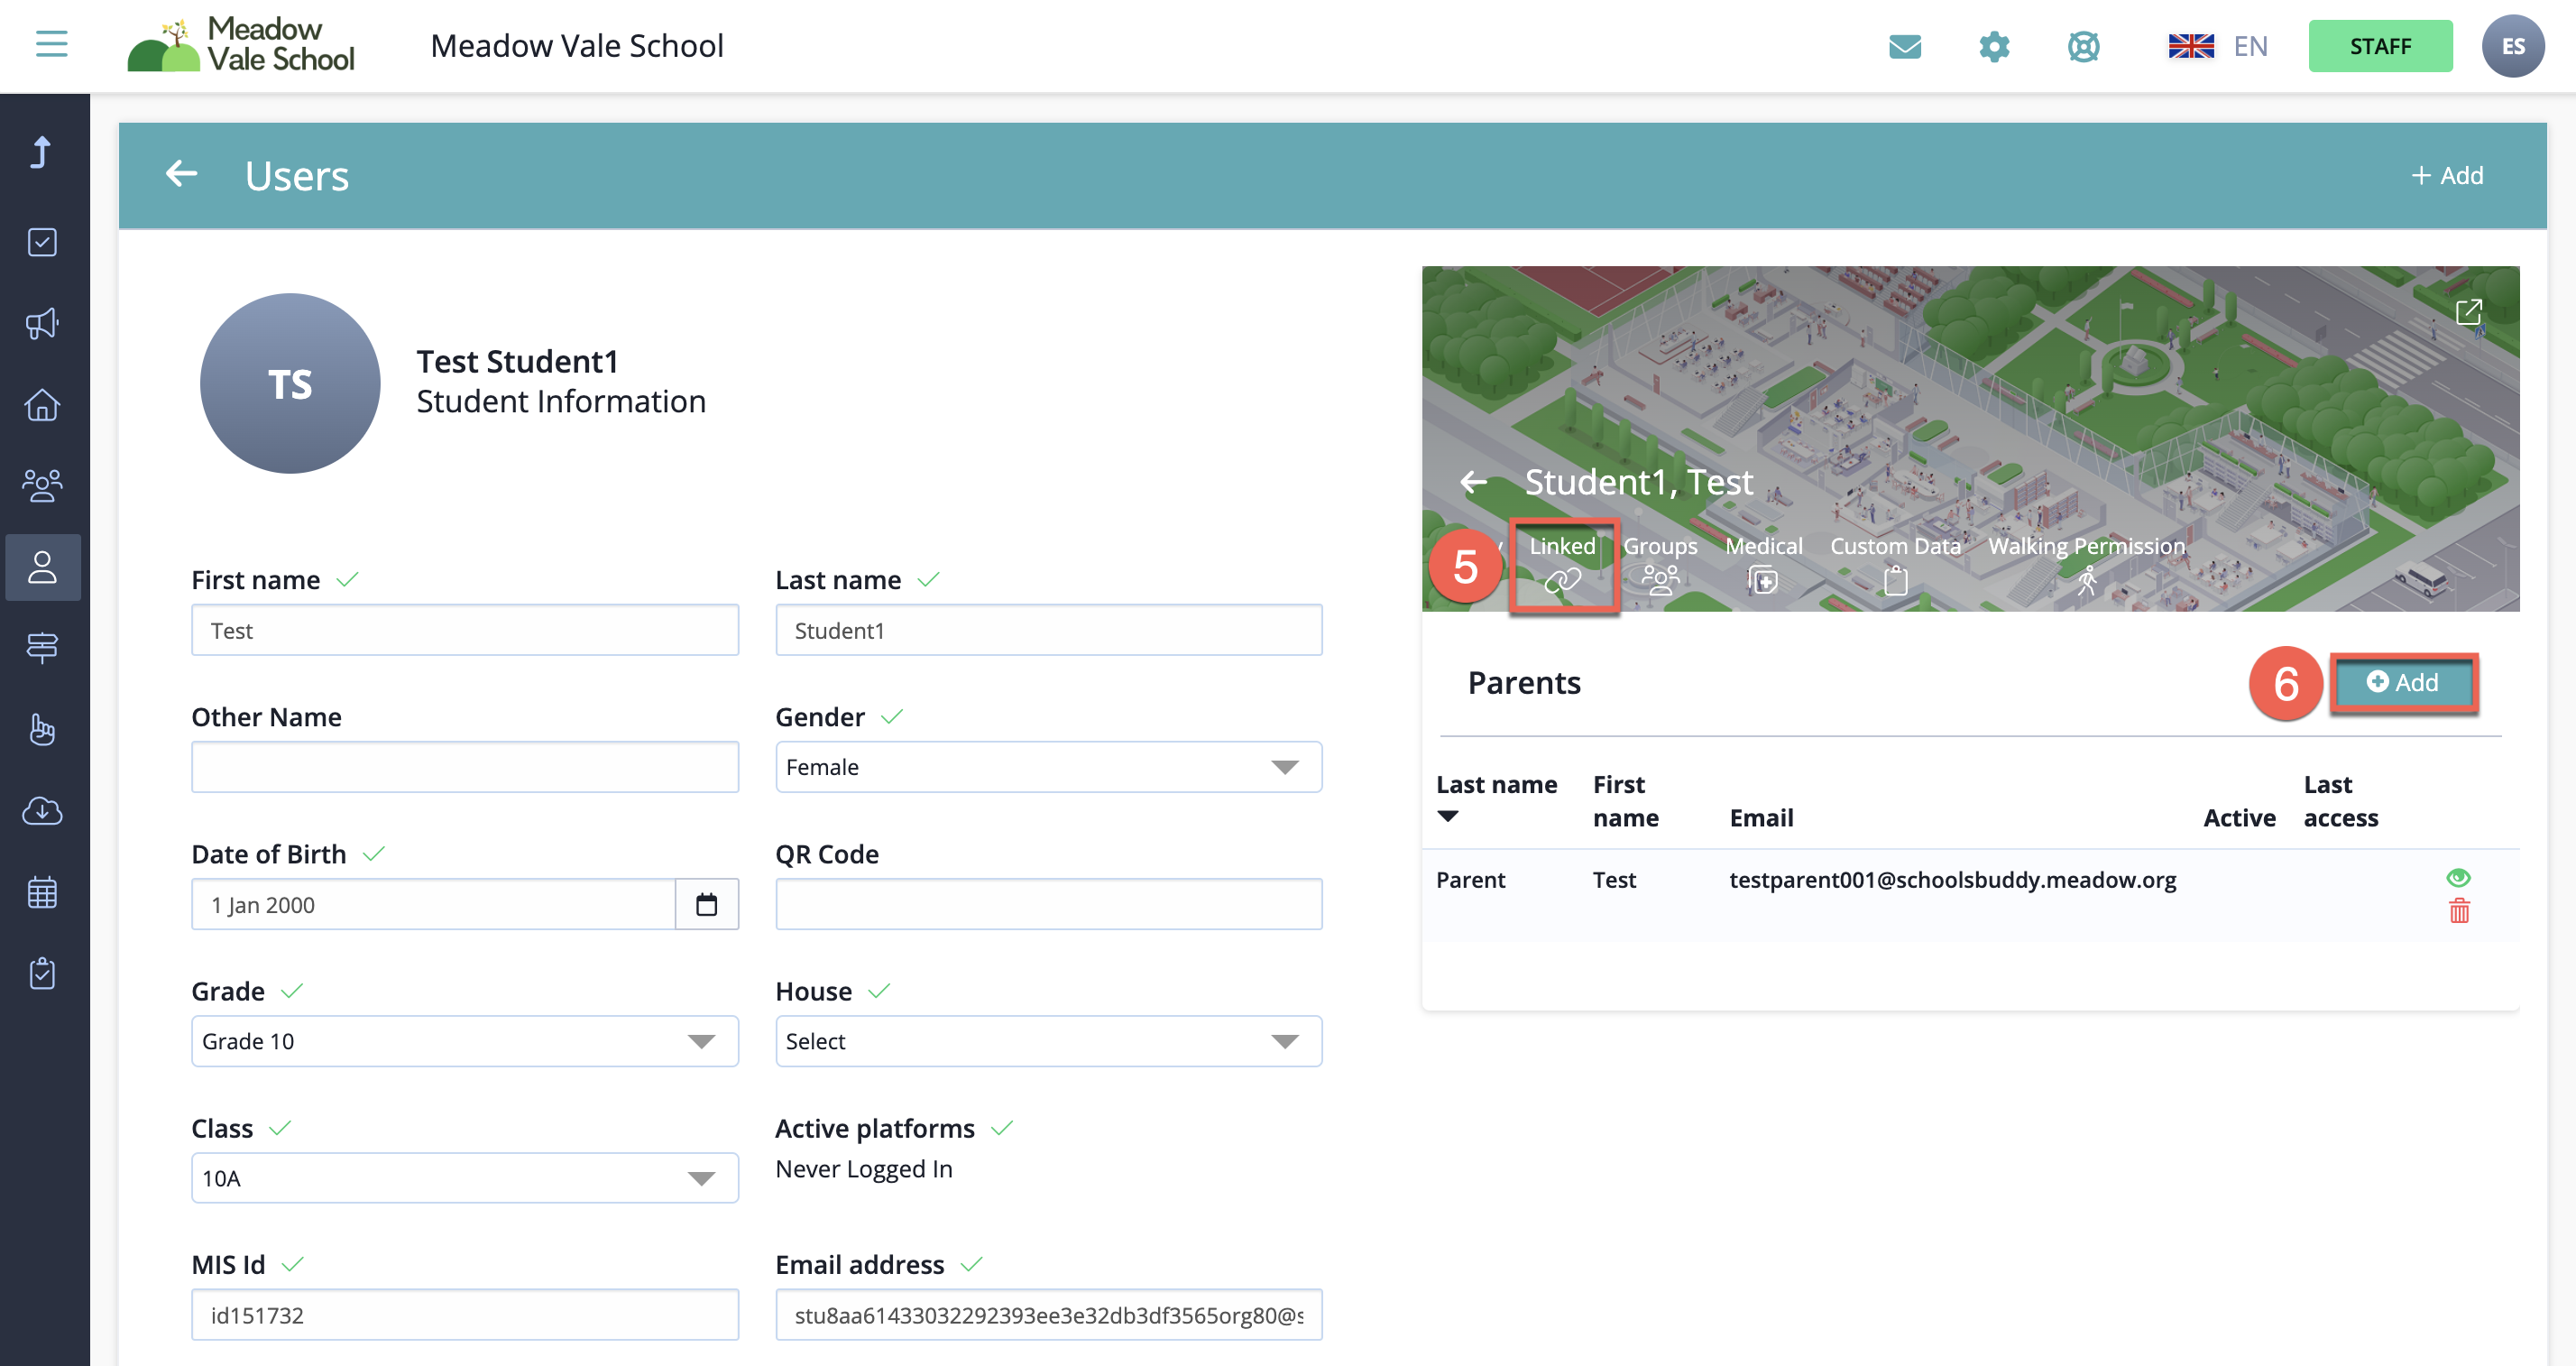Open the settings gear icon
The width and height of the screenshot is (2576, 1366).
1994,46
